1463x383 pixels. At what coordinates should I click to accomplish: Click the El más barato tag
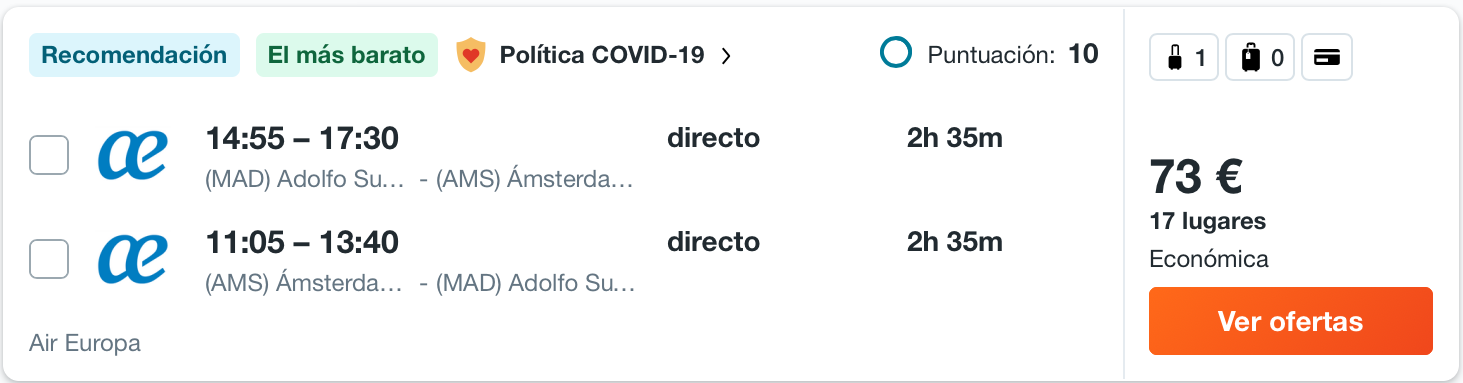pos(347,55)
